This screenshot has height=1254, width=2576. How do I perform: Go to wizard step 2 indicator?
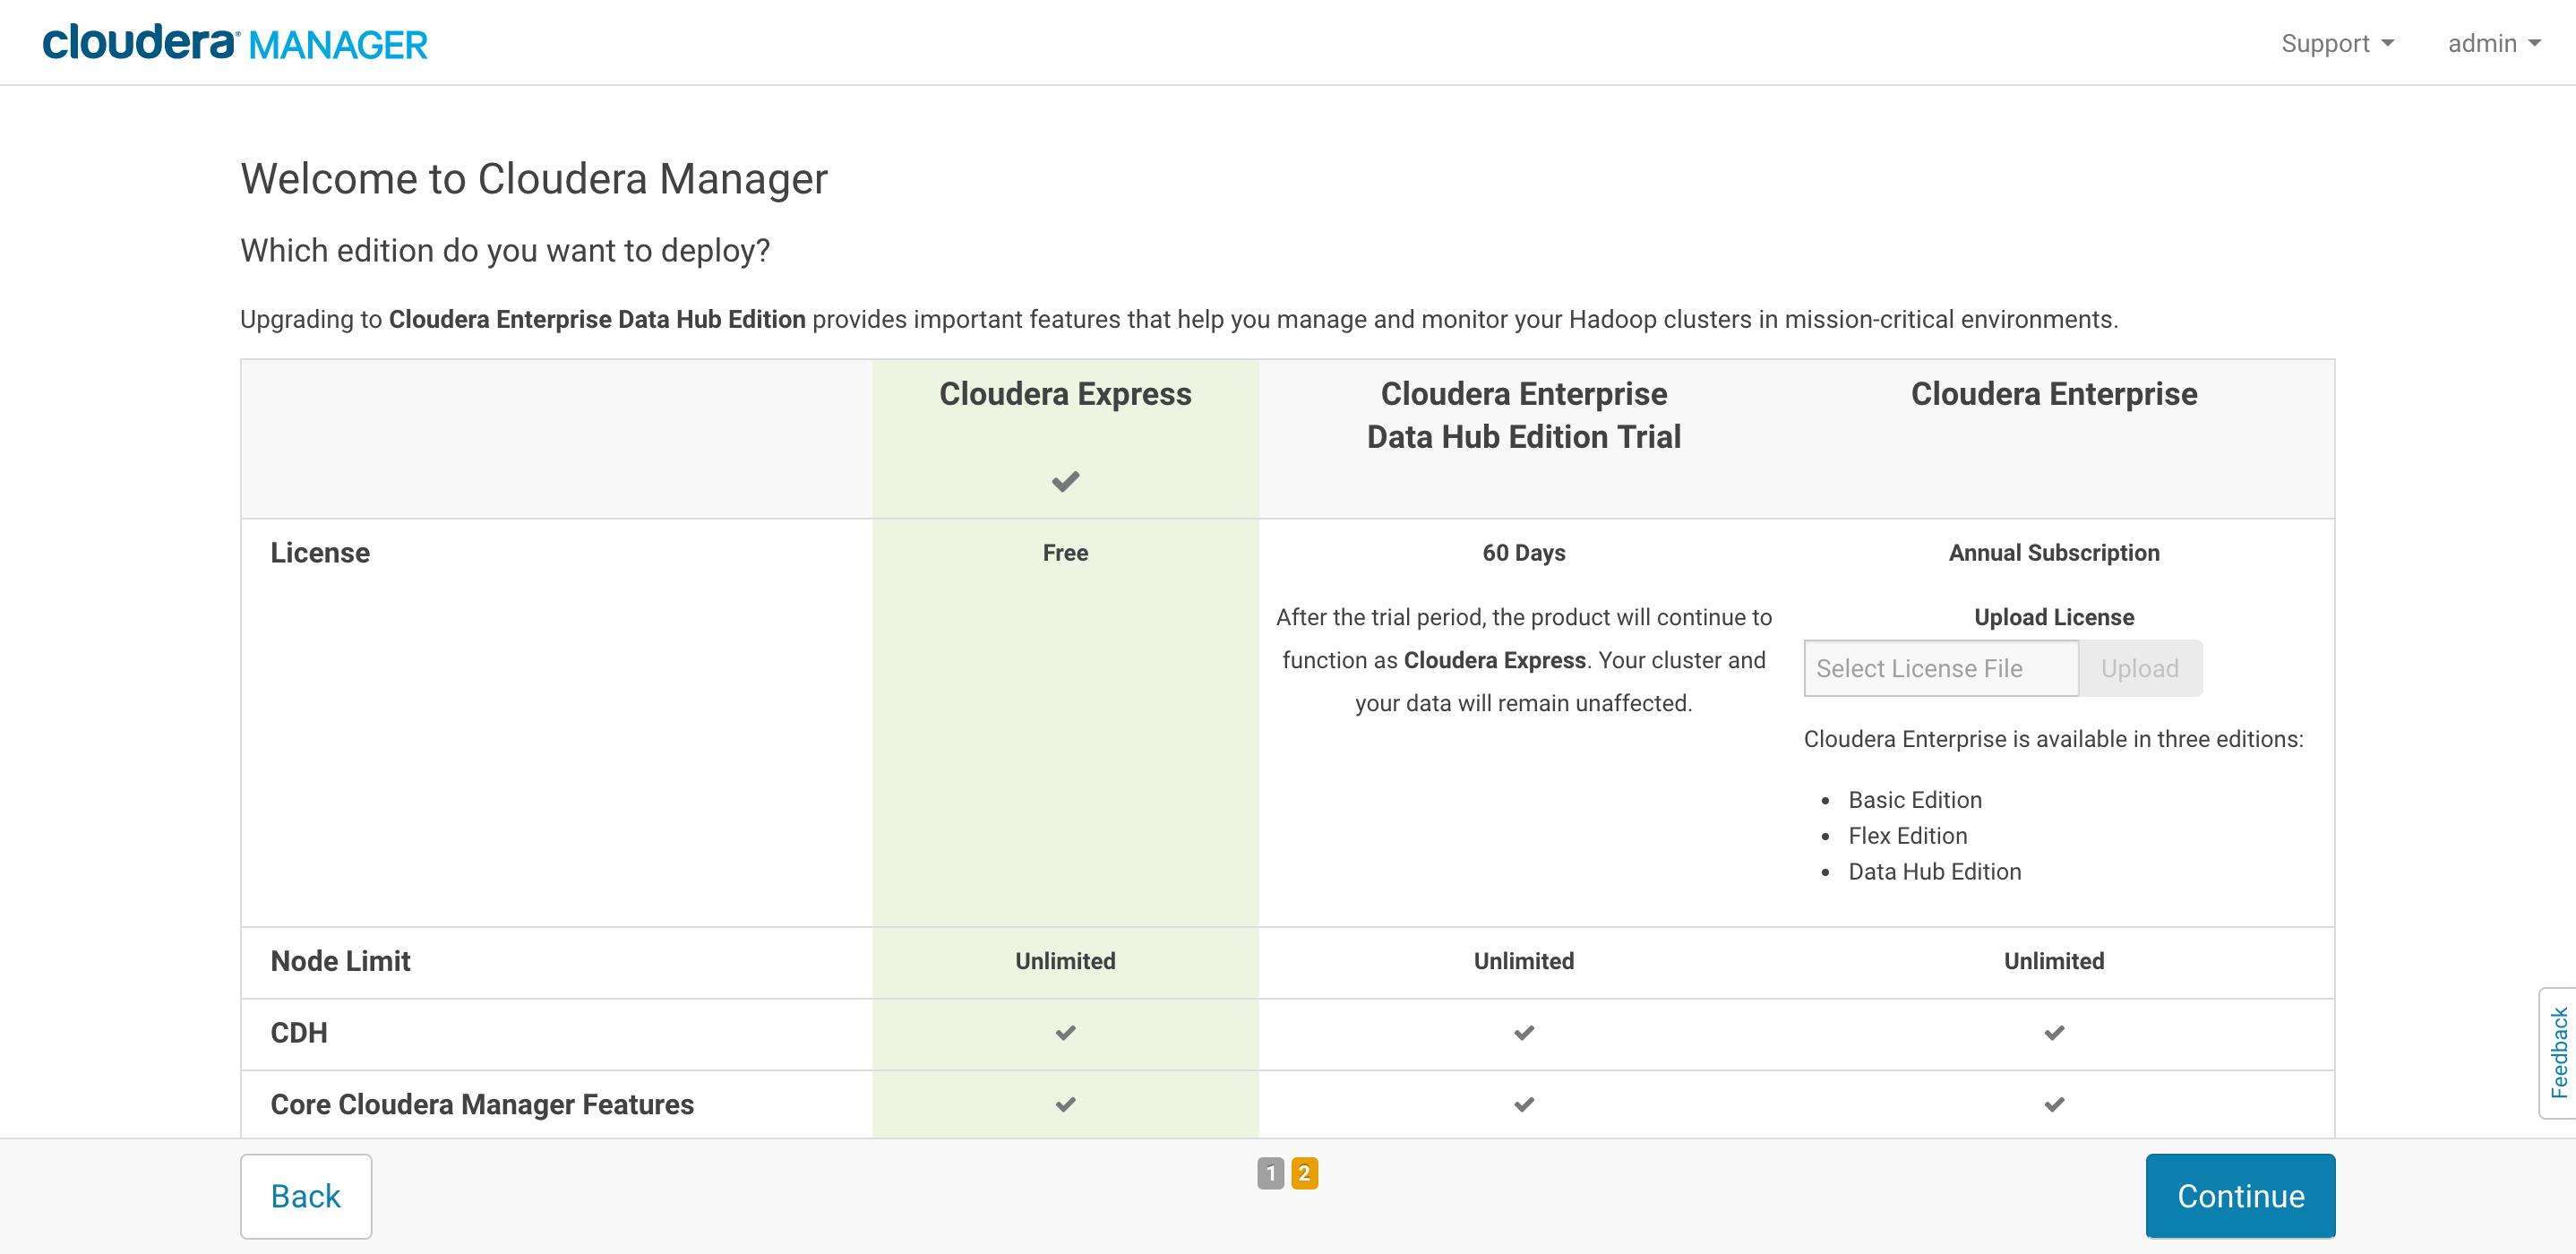pos(1304,1173)
